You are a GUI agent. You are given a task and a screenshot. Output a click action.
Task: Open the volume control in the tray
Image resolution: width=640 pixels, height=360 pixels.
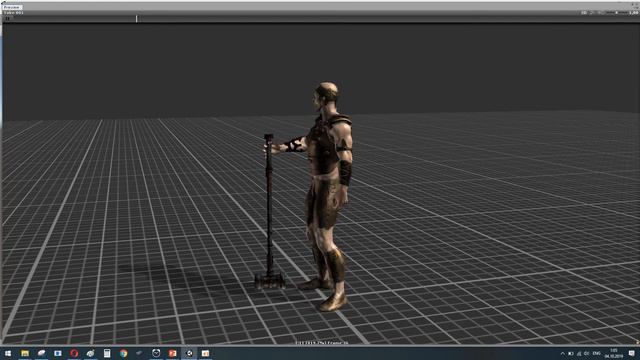click(x=587, y=353)
